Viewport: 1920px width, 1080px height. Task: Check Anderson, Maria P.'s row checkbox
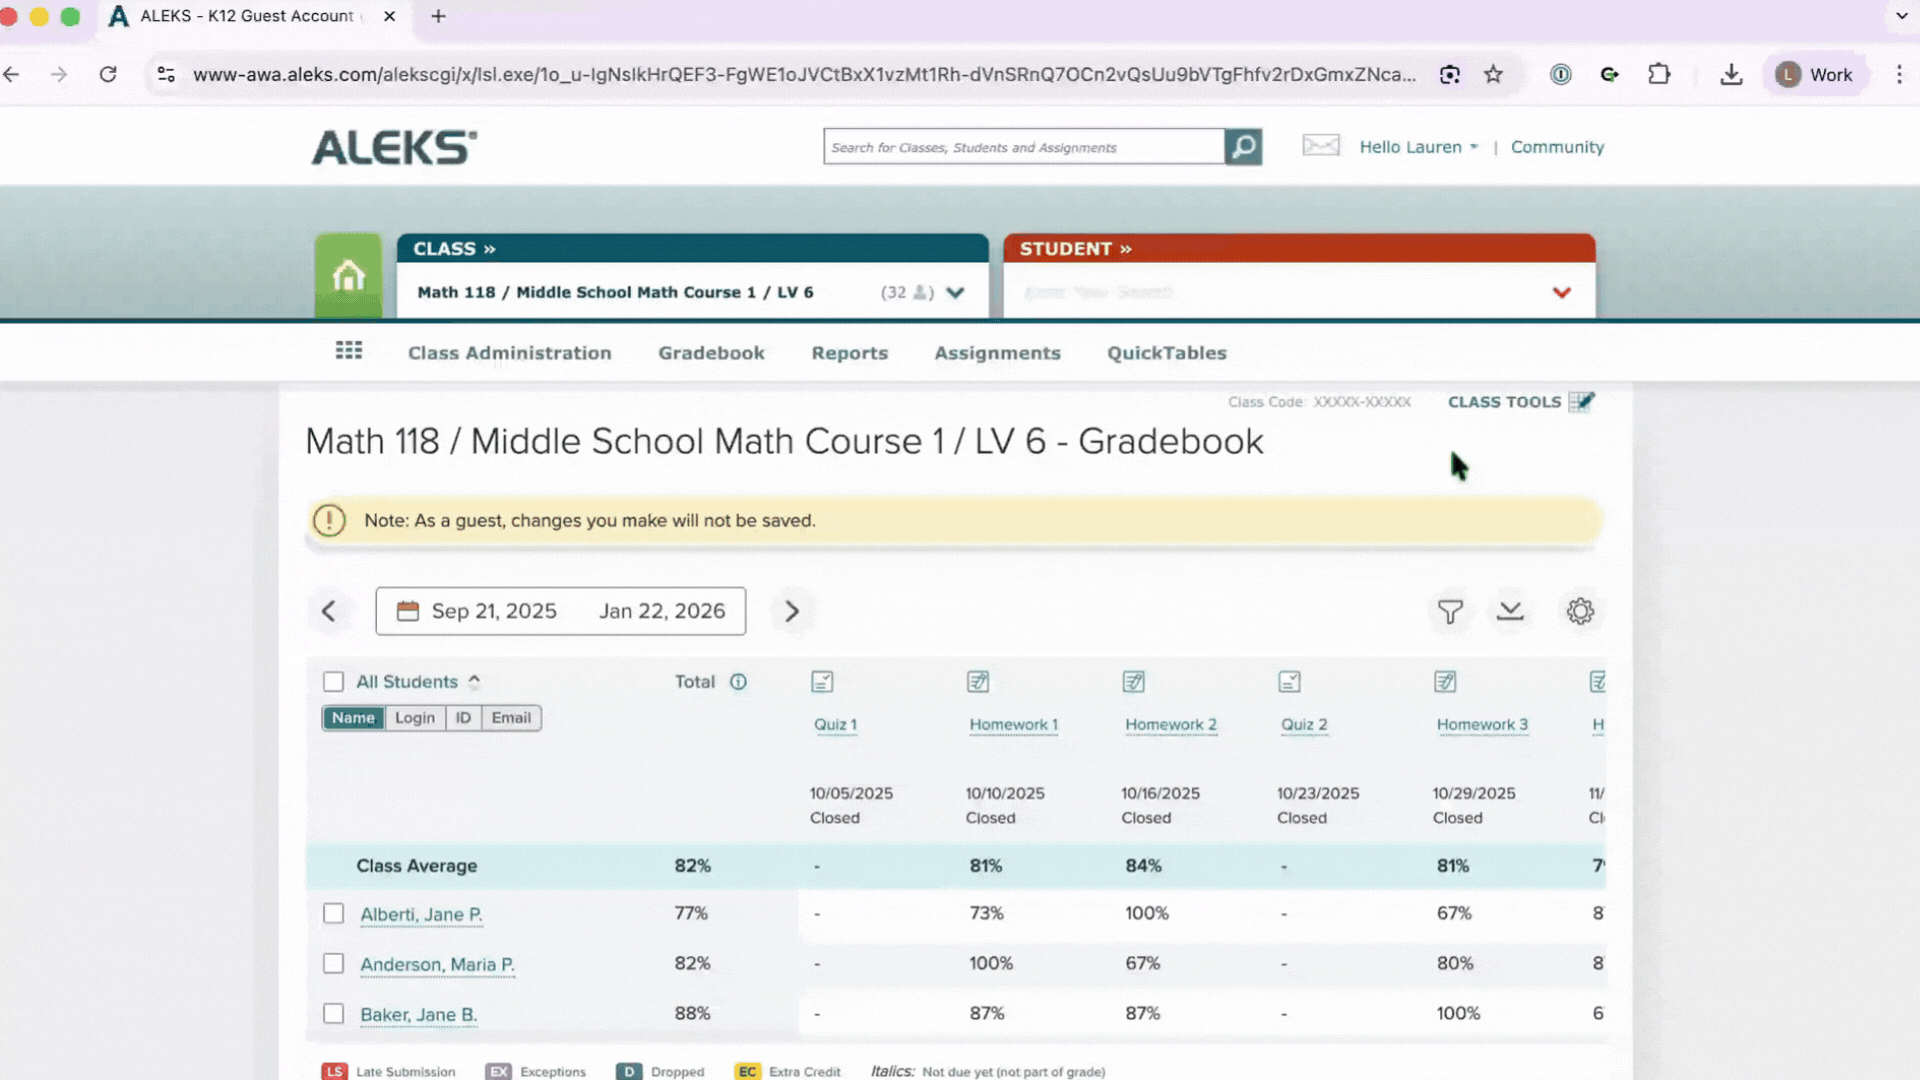(x=333, y=963)
